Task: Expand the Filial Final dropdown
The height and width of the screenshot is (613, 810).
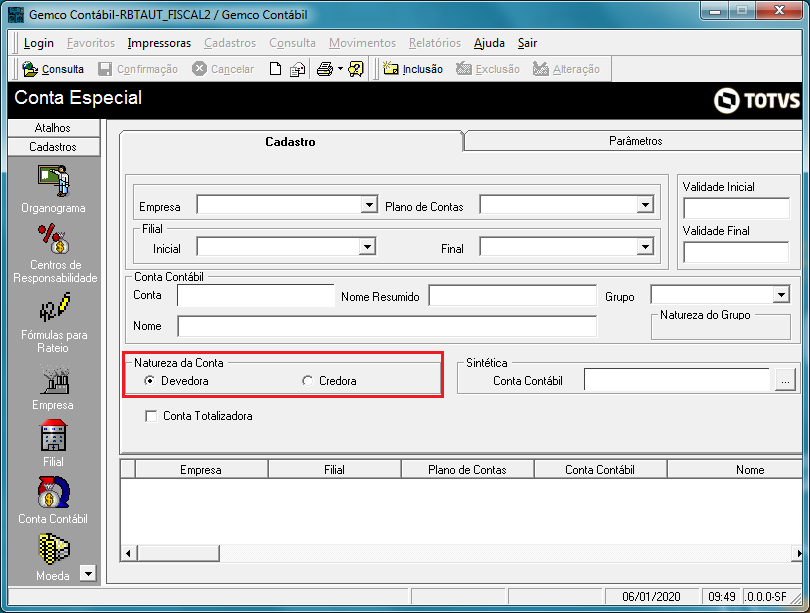Action: point(645,247)
